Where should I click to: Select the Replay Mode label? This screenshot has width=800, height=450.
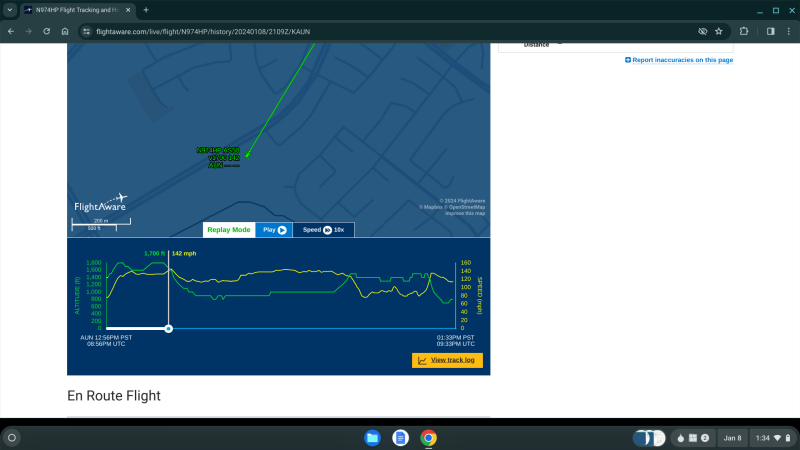[229, 230]
